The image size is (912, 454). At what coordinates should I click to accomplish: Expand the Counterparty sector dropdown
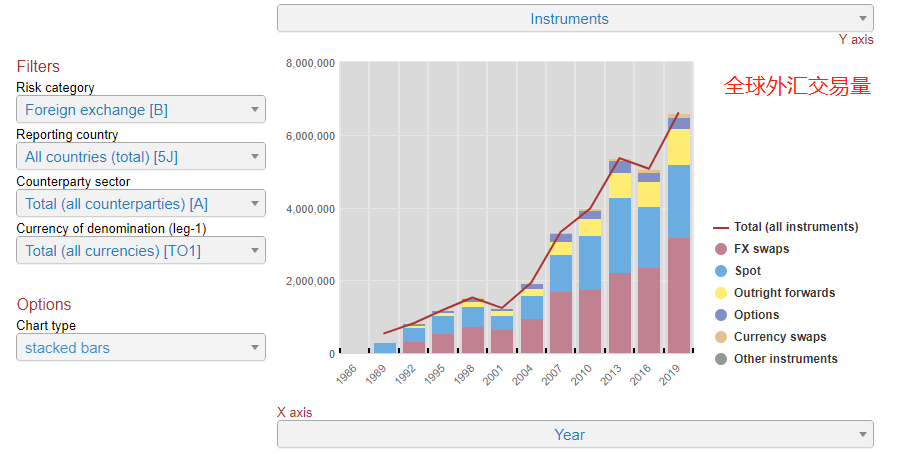click(x=141, y=204)
